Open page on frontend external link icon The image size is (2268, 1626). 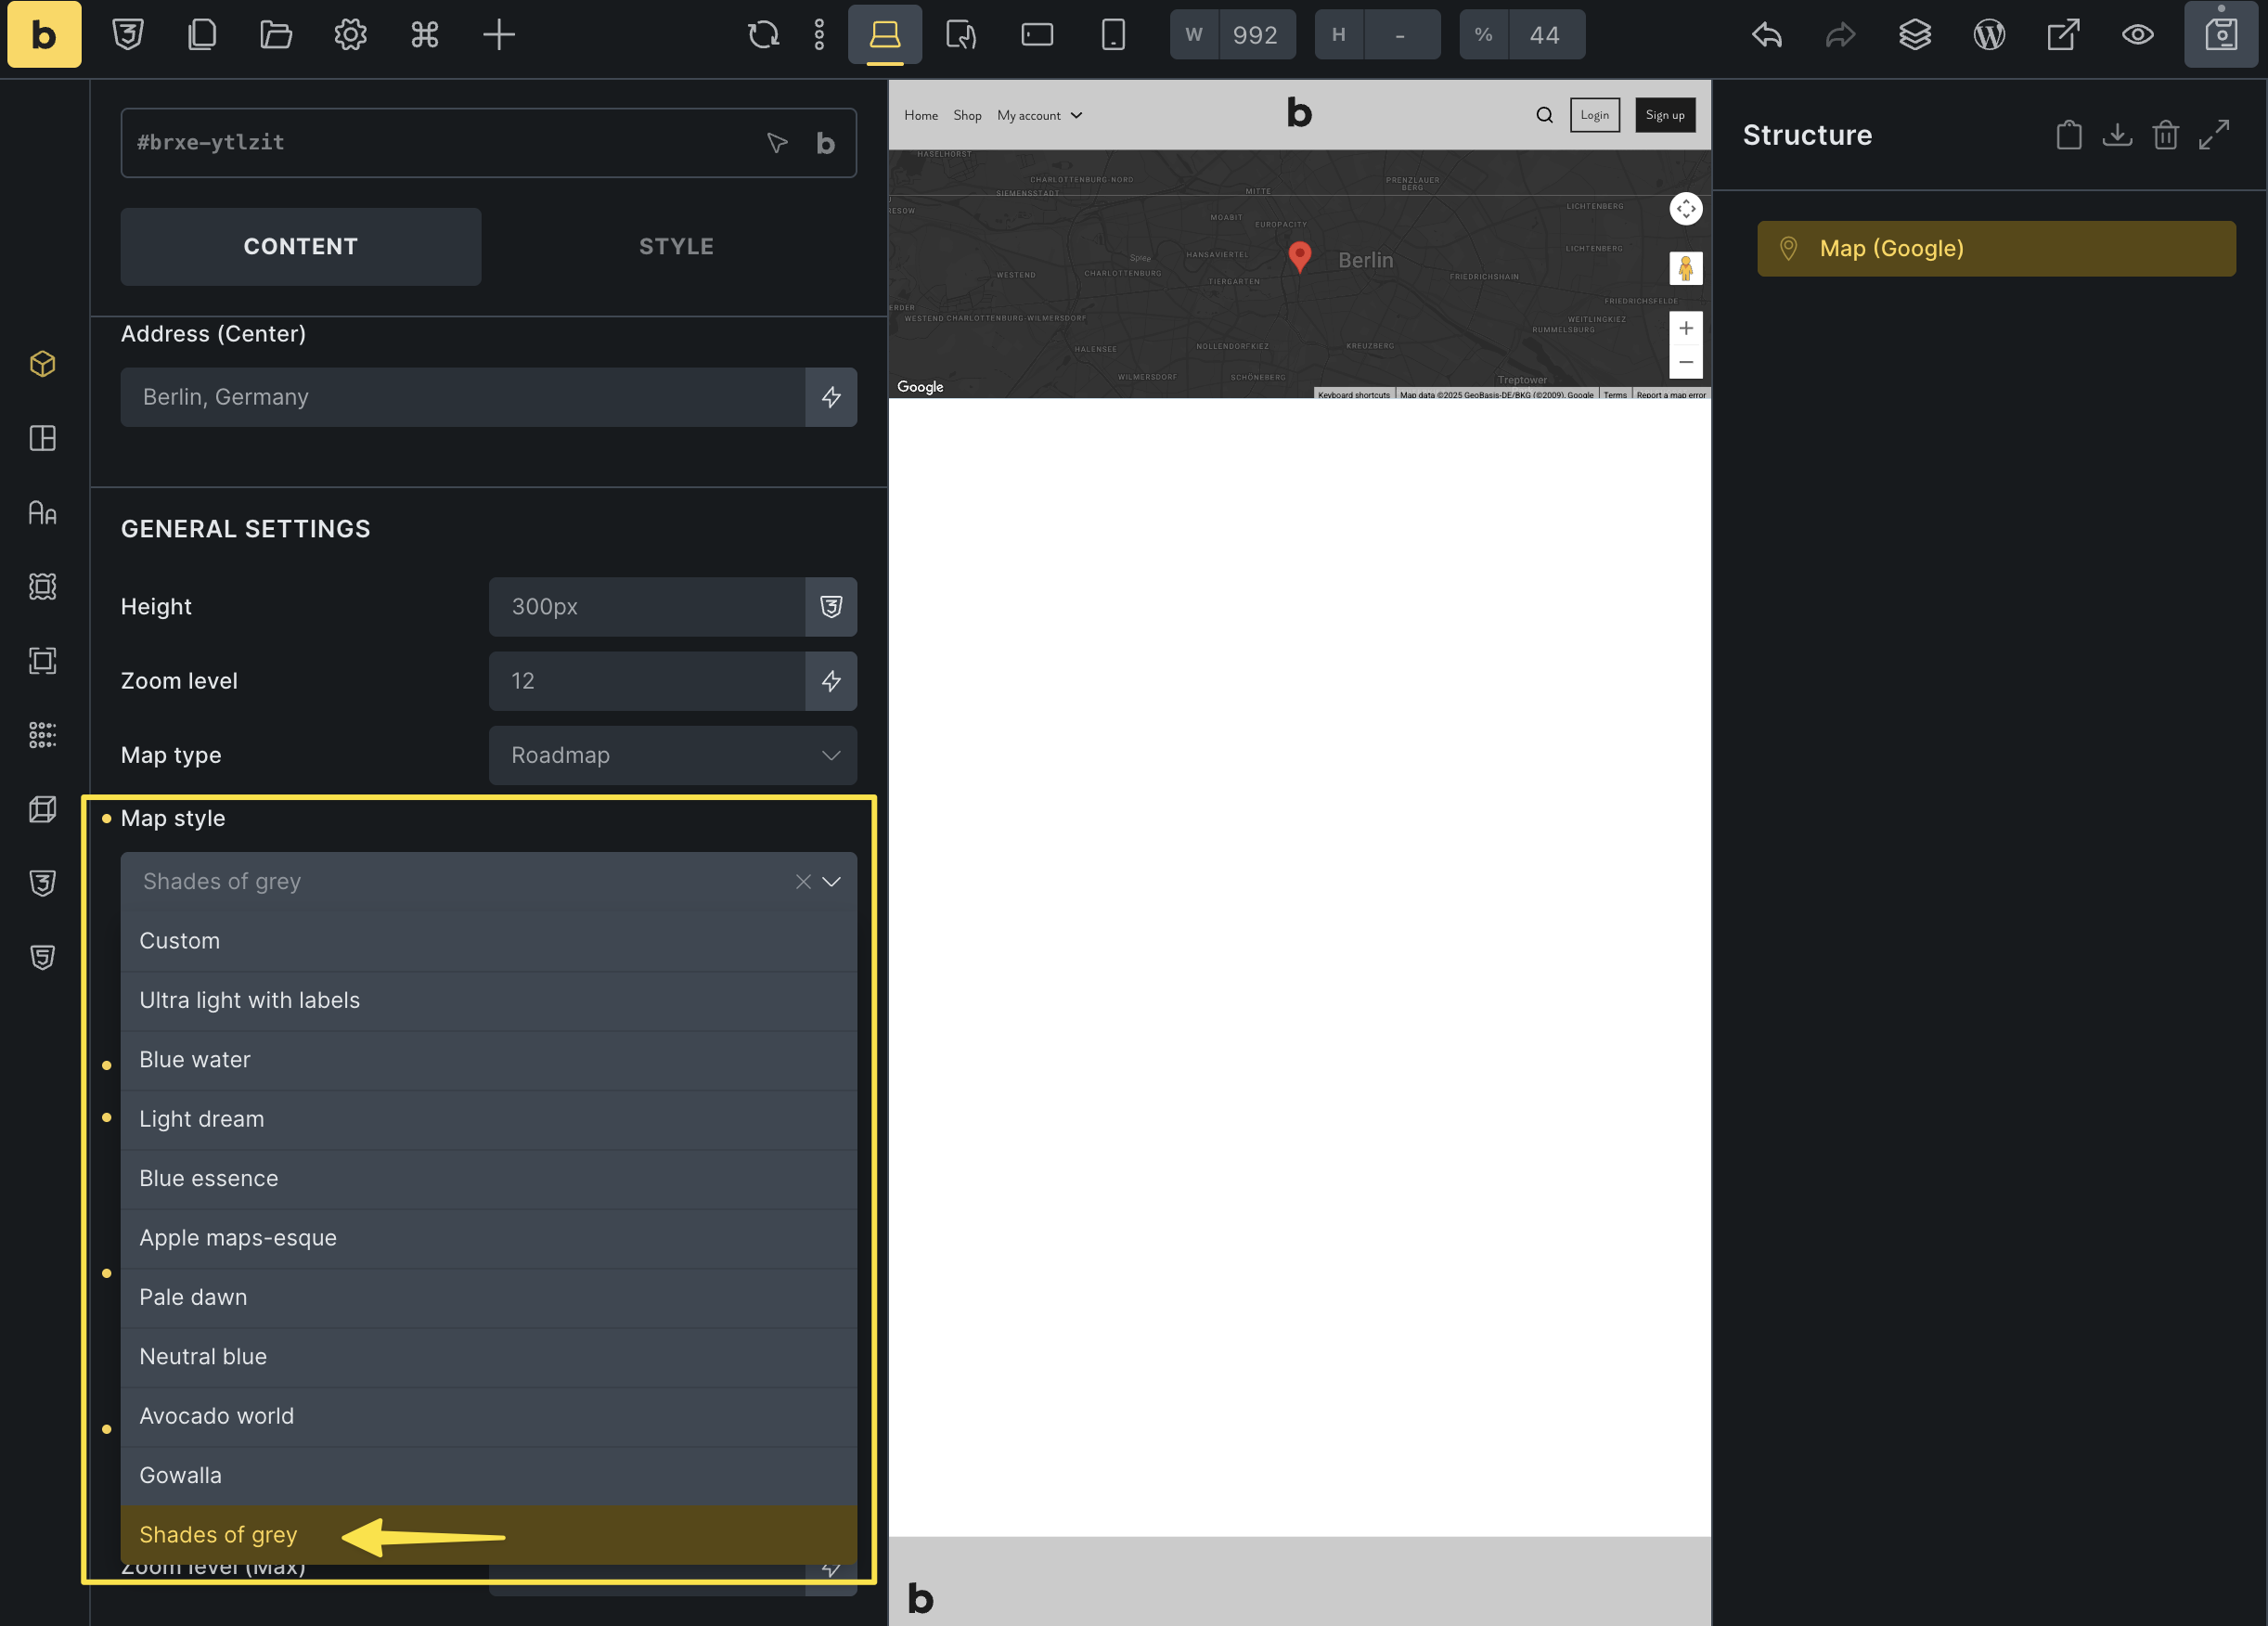point(2063,35)
